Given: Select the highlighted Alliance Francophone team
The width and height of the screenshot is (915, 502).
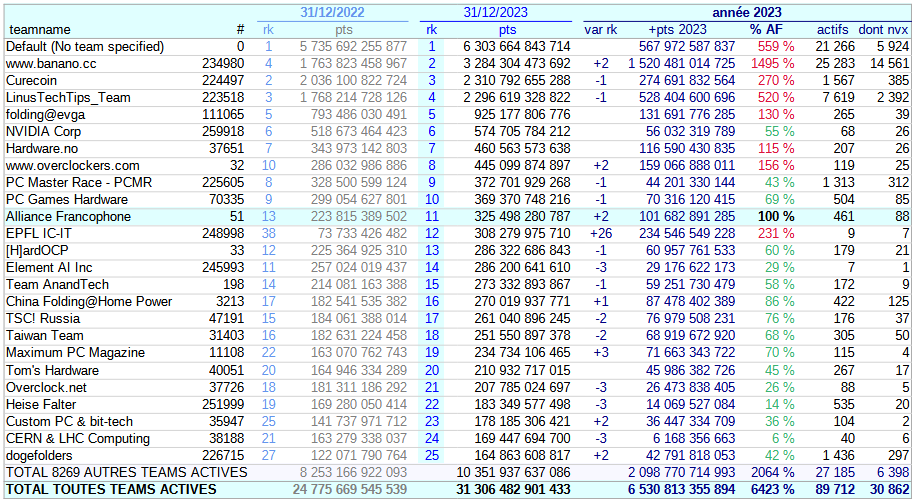Looking at the screenshot, I should [x=68, y=216].
